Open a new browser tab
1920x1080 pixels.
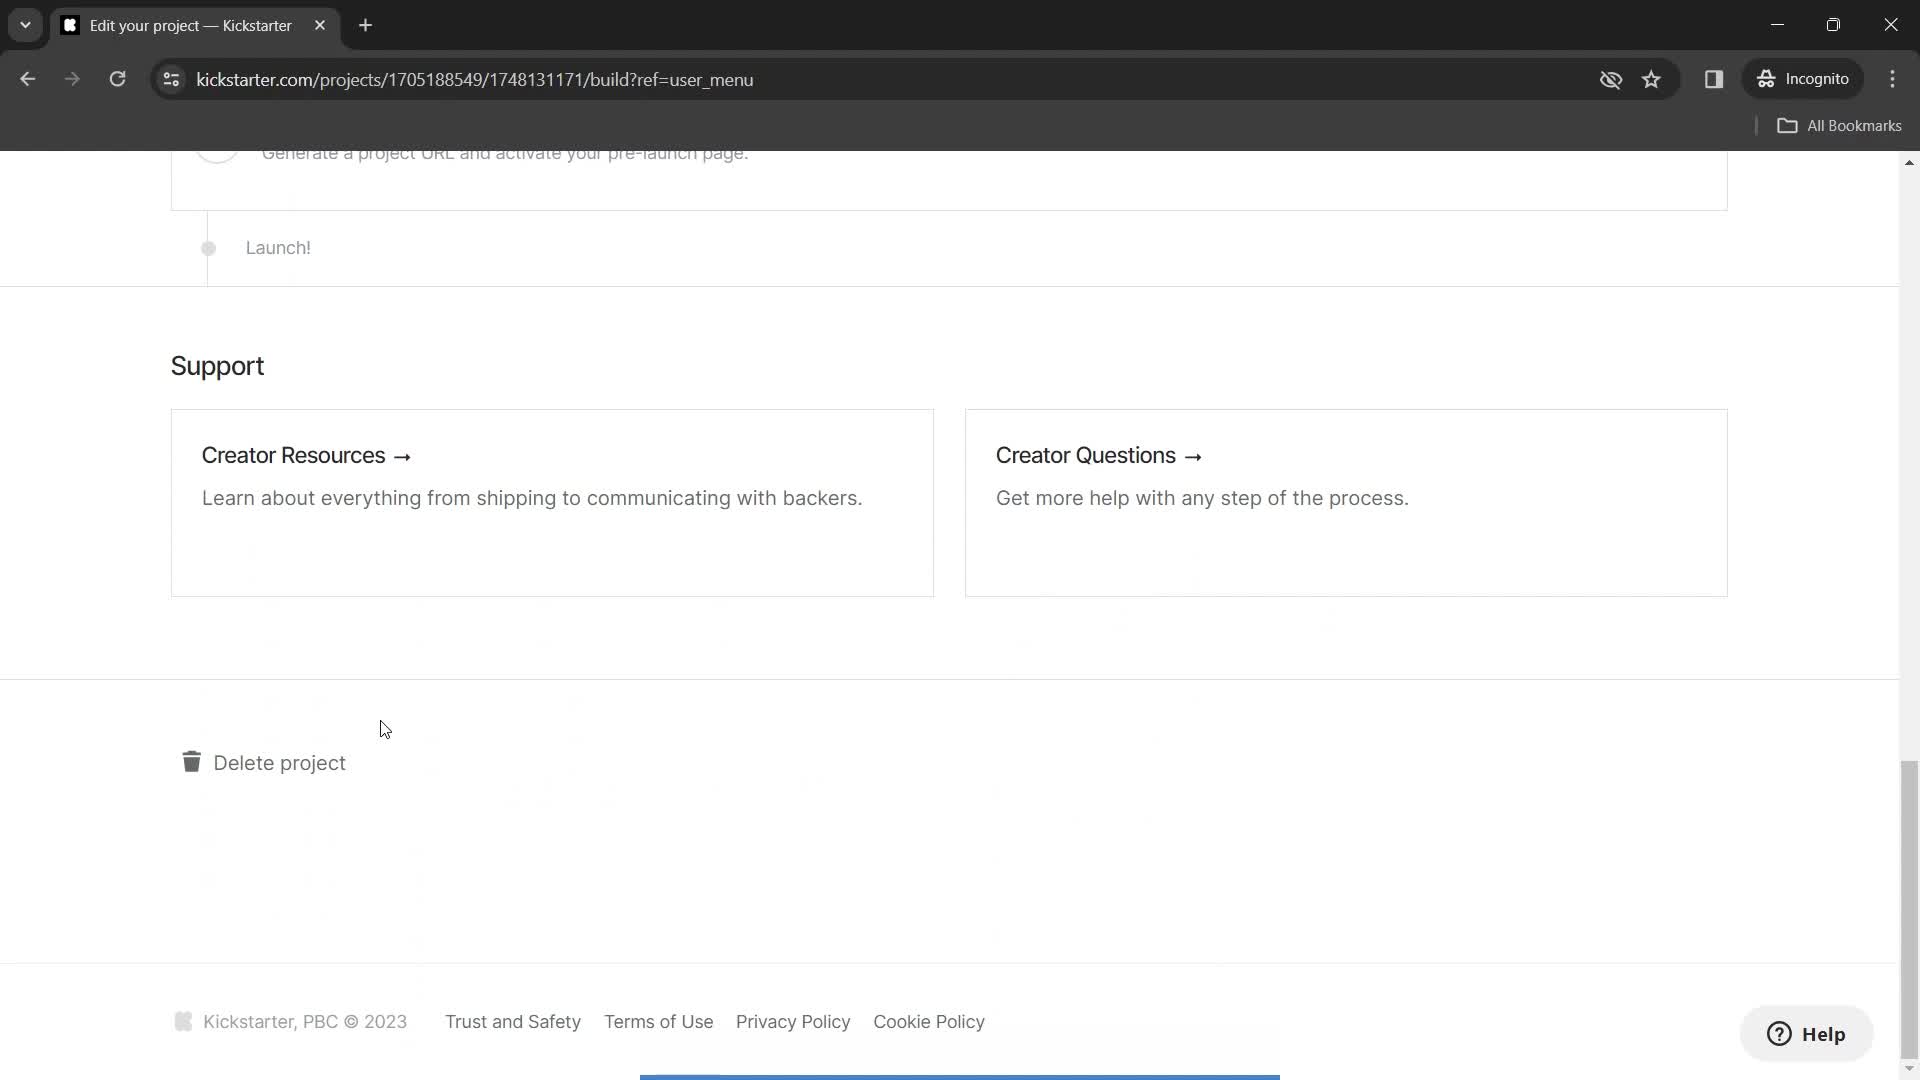[365, 25]
